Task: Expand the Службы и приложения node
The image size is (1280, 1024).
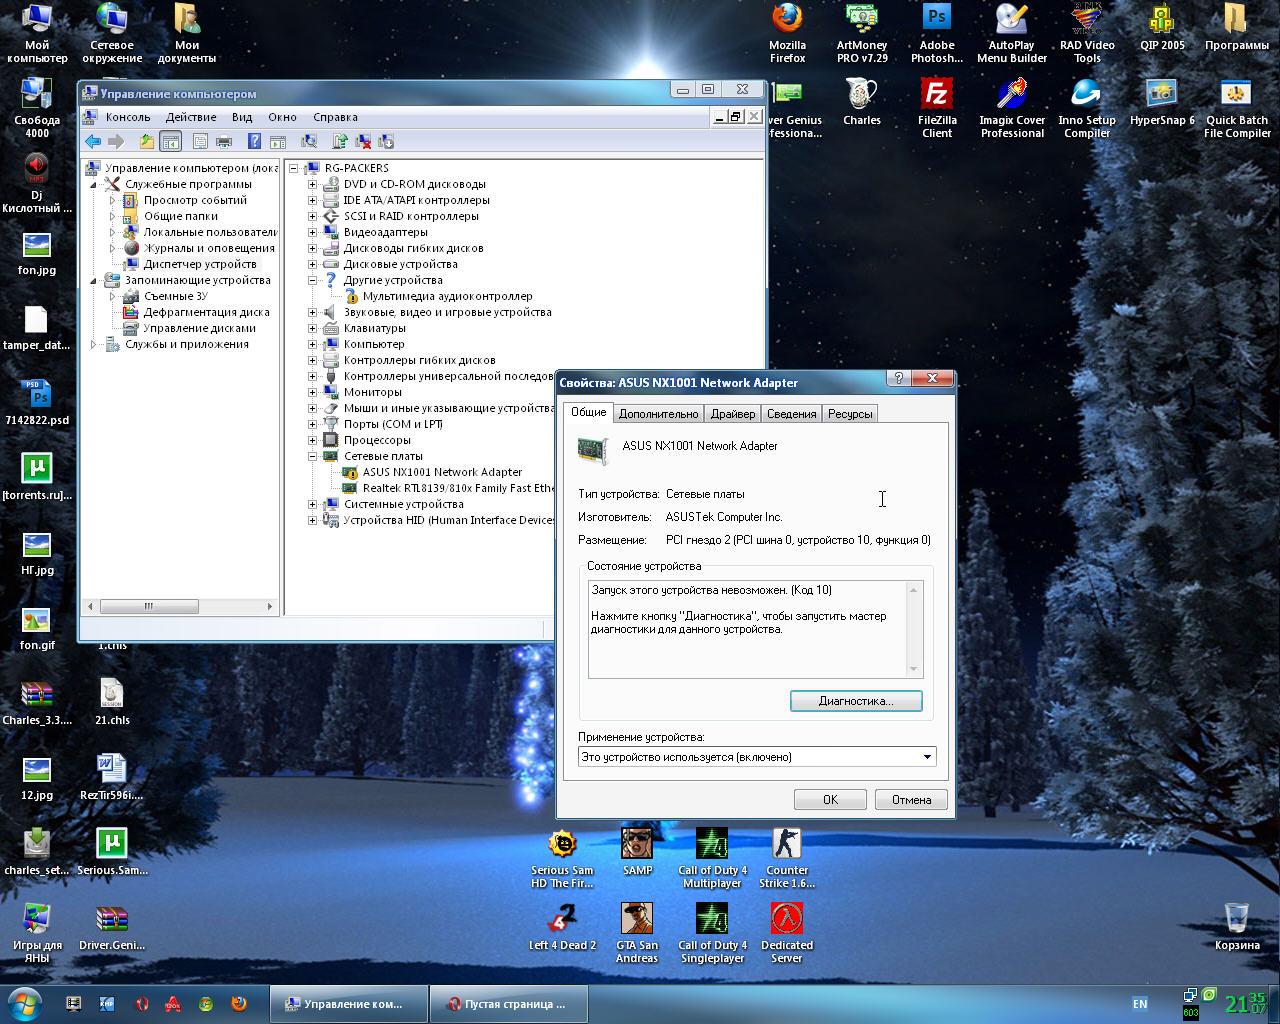Action: point(94,344)
